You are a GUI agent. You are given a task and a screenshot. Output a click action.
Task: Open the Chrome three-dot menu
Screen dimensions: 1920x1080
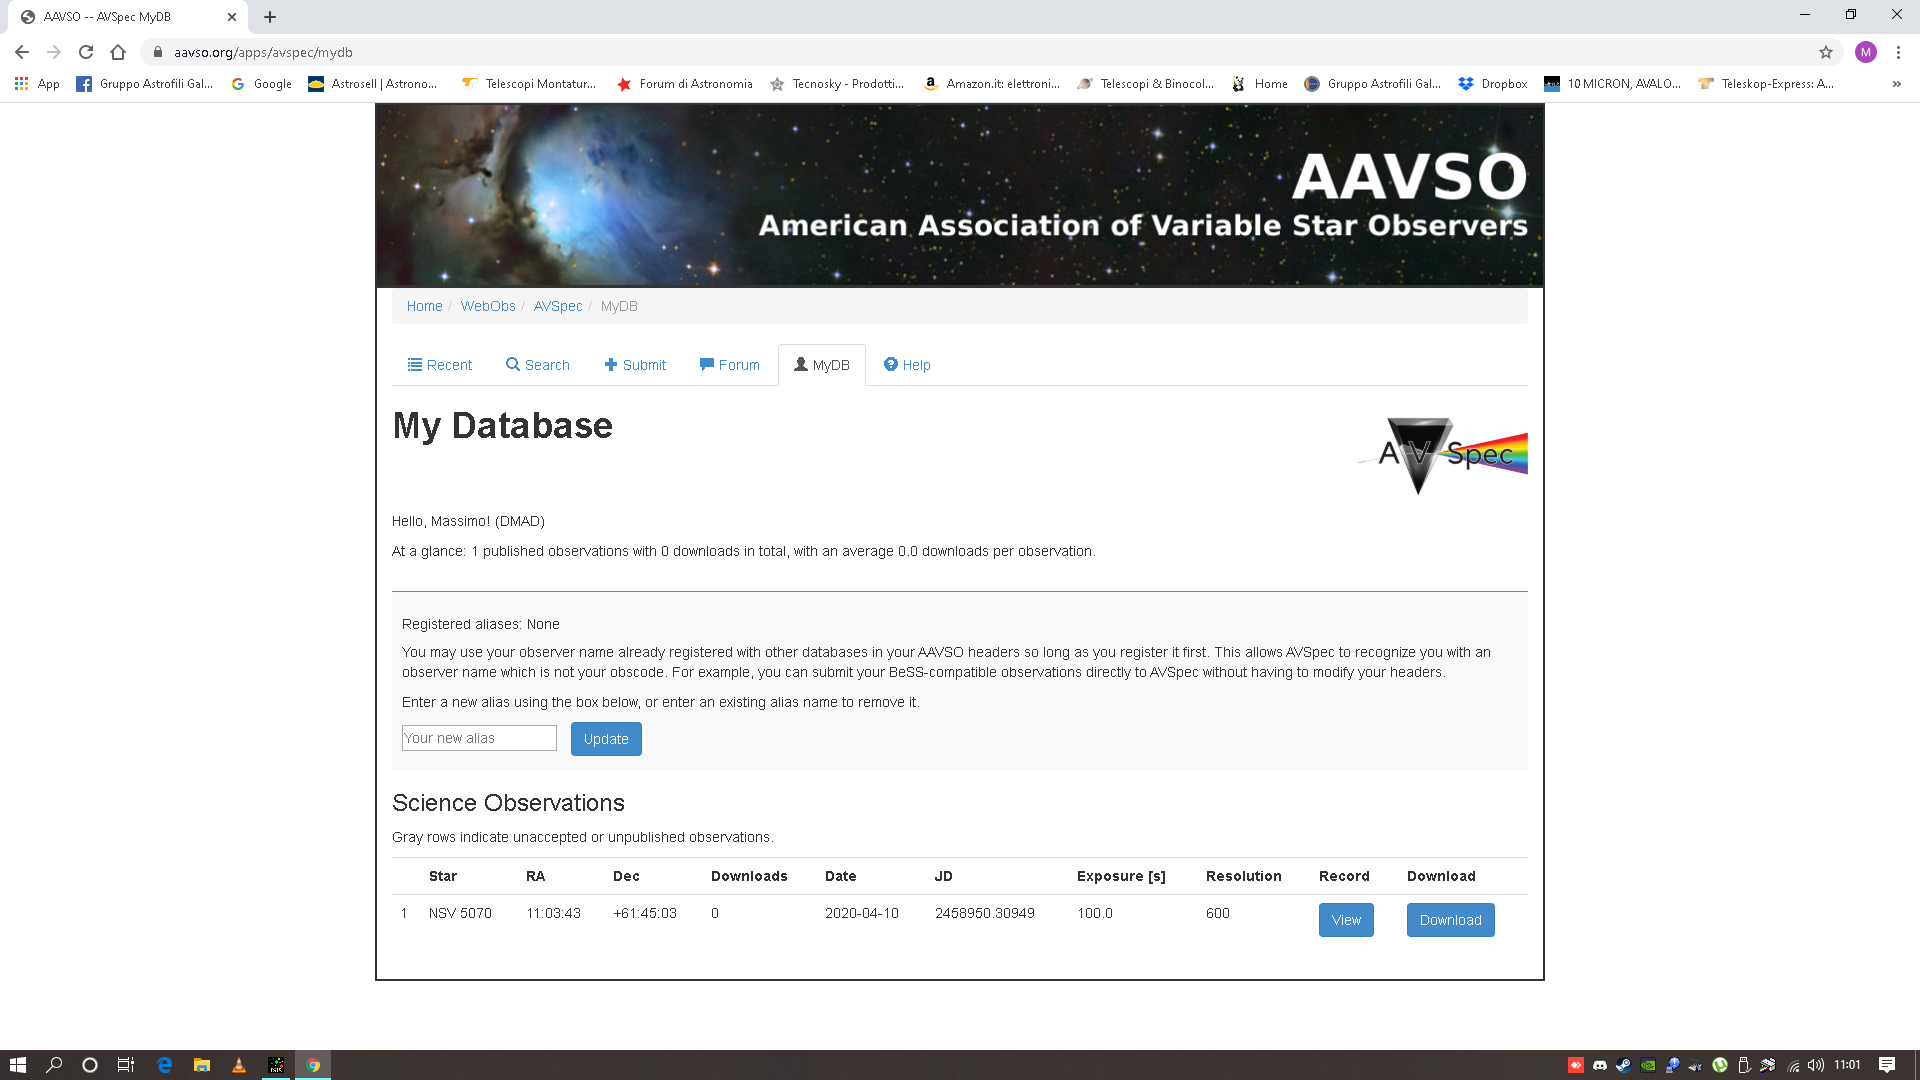click(x=1898, y=52)
